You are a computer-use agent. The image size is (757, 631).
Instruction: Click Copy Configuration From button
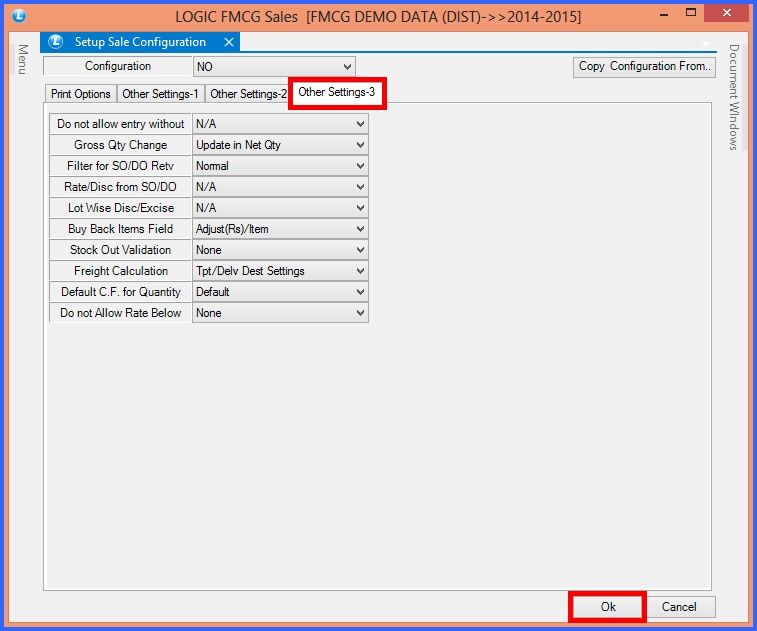644,66
